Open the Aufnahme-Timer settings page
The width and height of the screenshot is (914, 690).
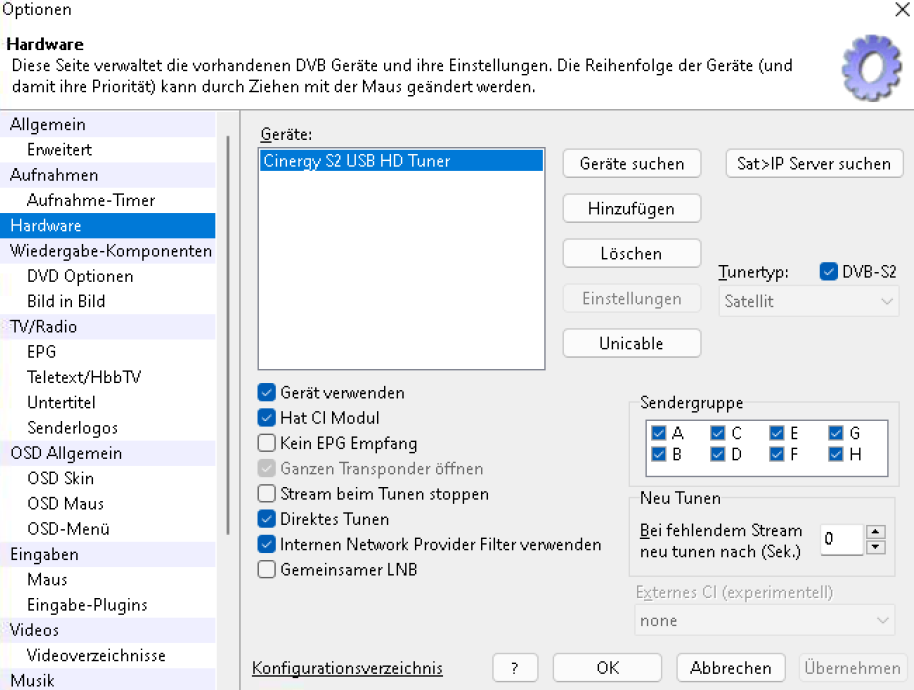[91, 200]
